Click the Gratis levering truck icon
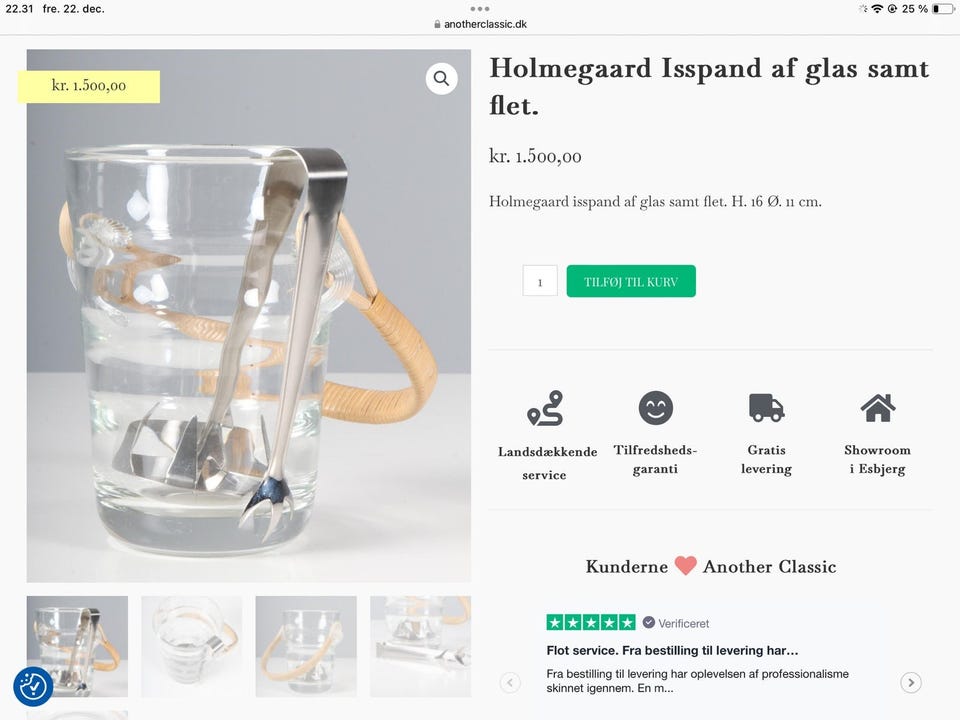This screenshot has height=720, width=960. tap(766, 408)
